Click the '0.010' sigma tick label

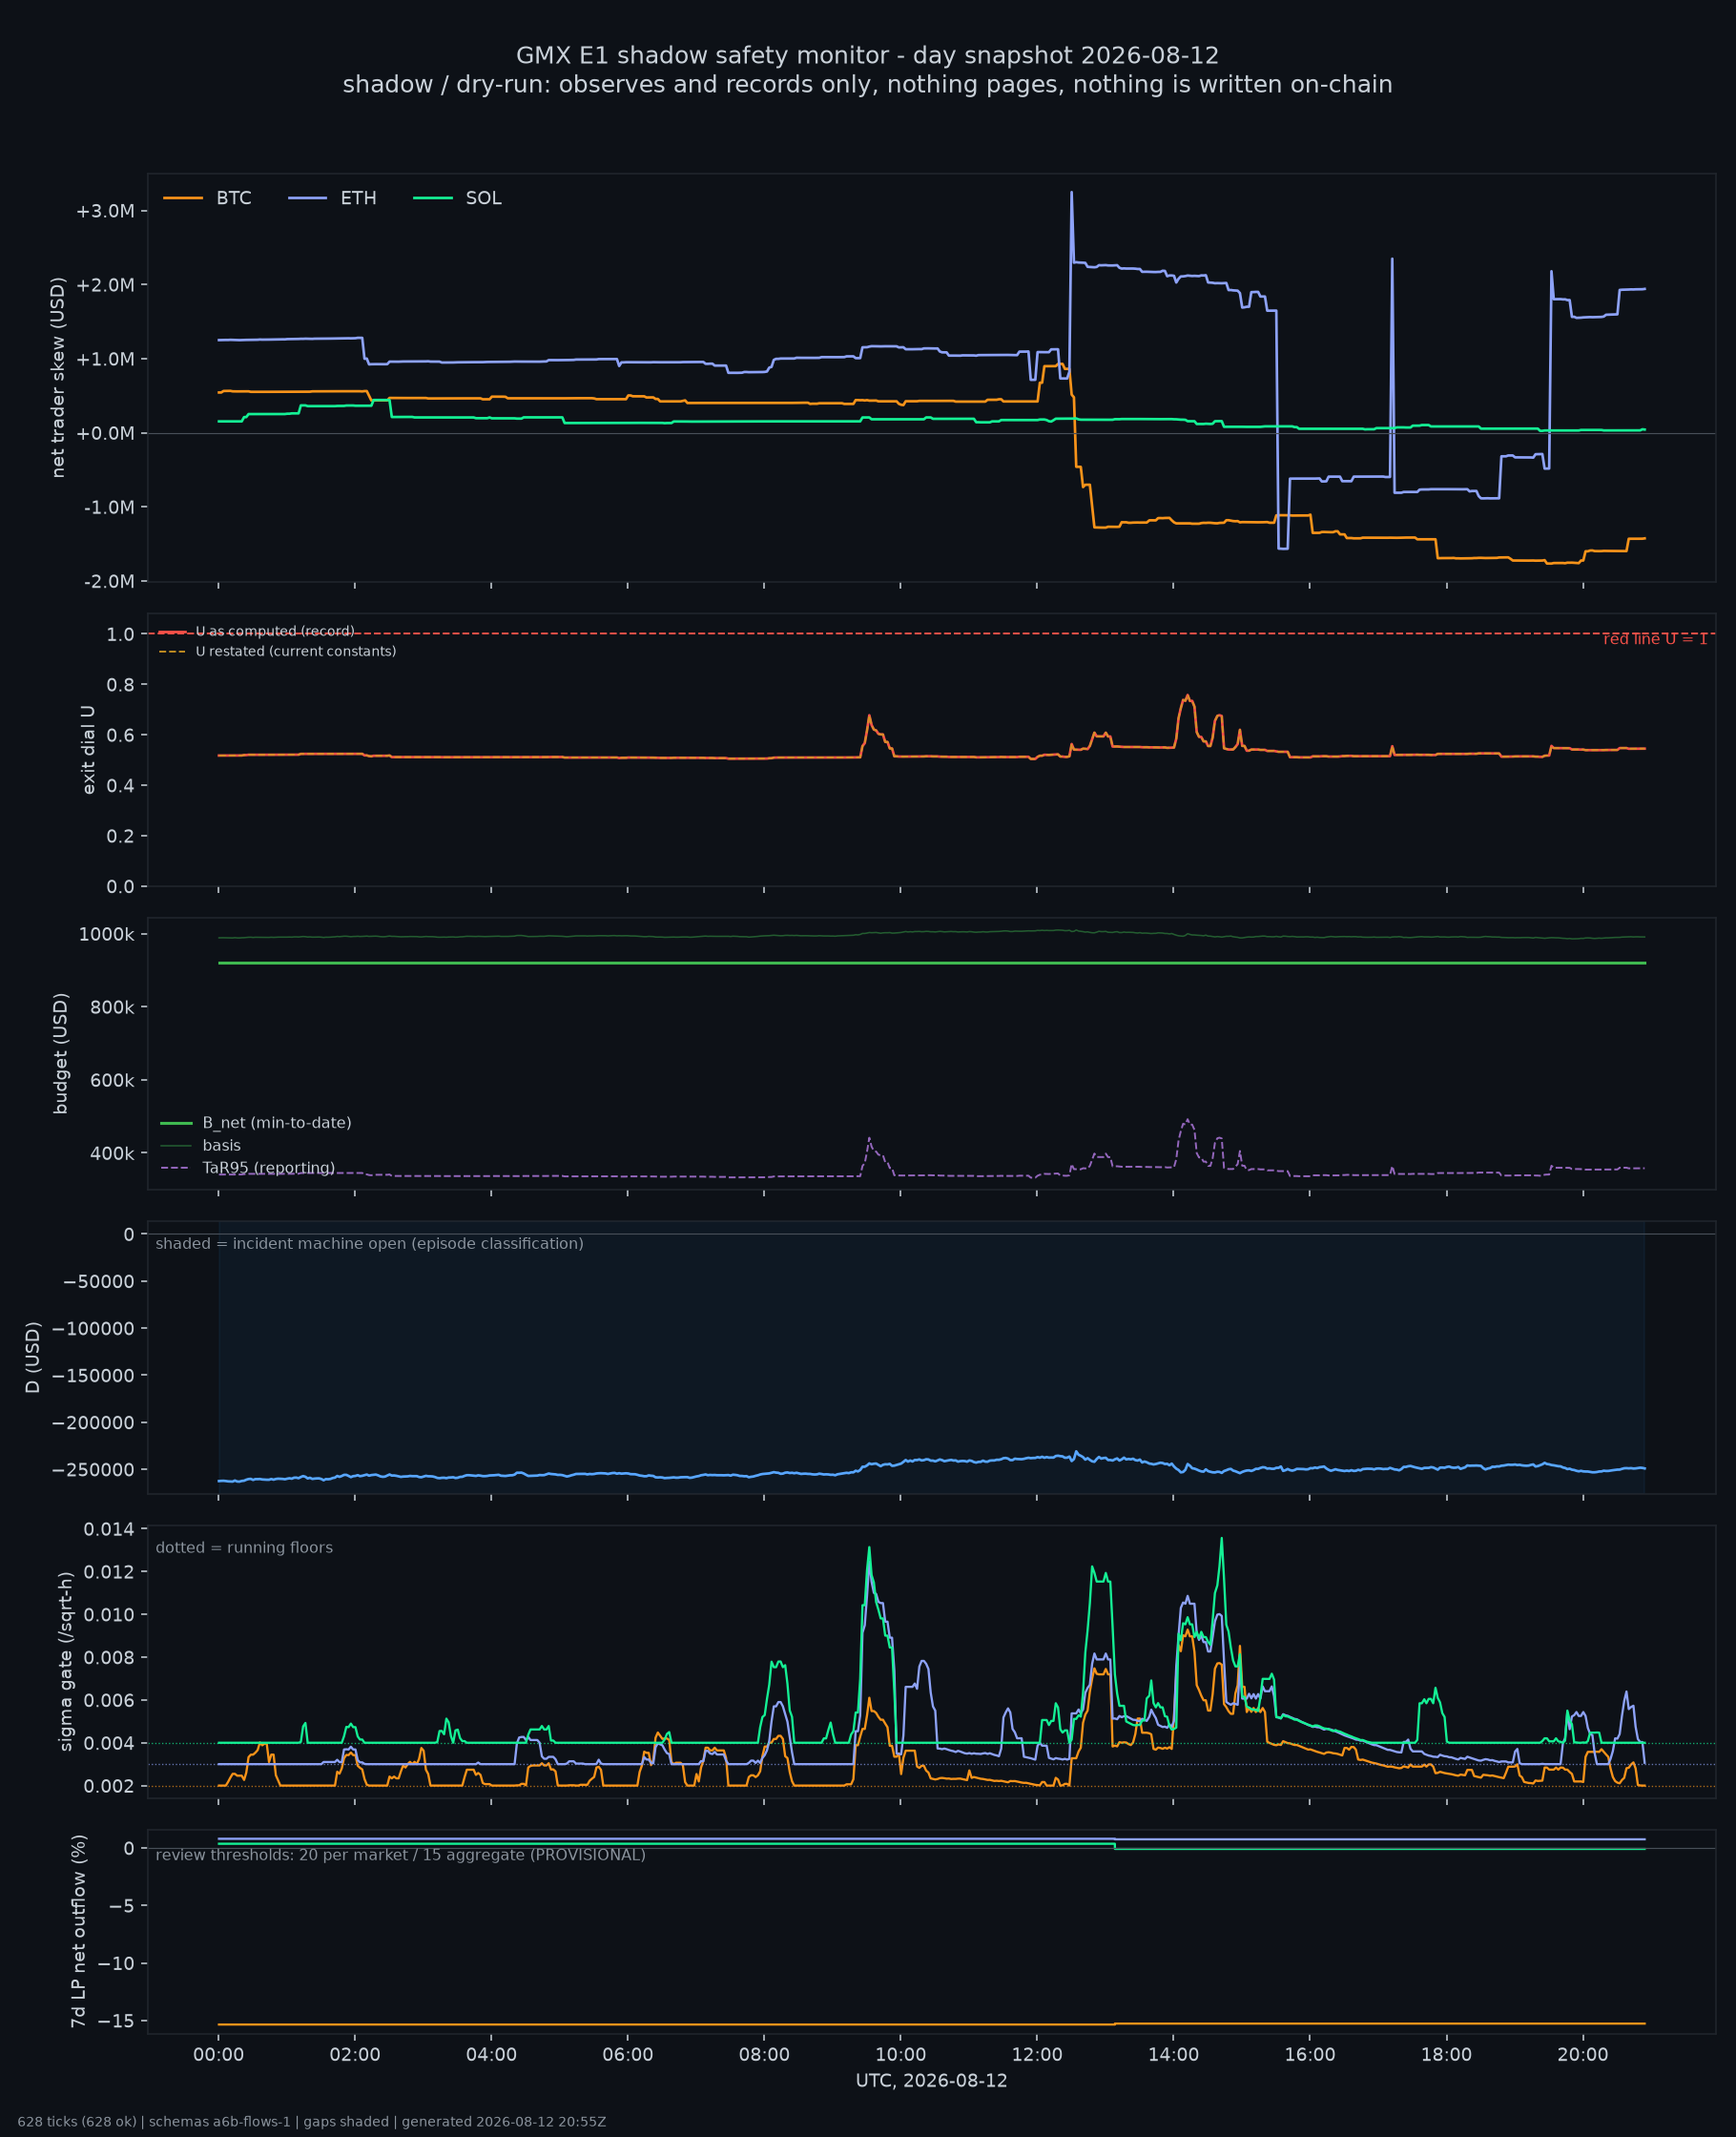click(109, 1614)
